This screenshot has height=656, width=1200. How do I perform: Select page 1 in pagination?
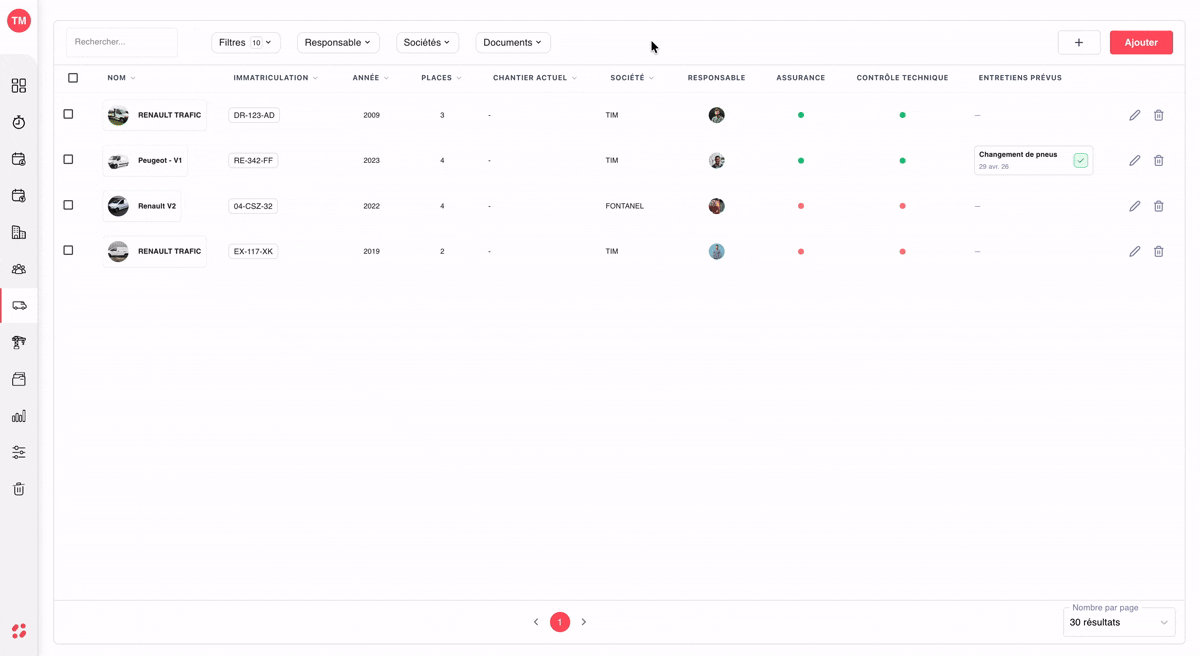tap(560, 622)
